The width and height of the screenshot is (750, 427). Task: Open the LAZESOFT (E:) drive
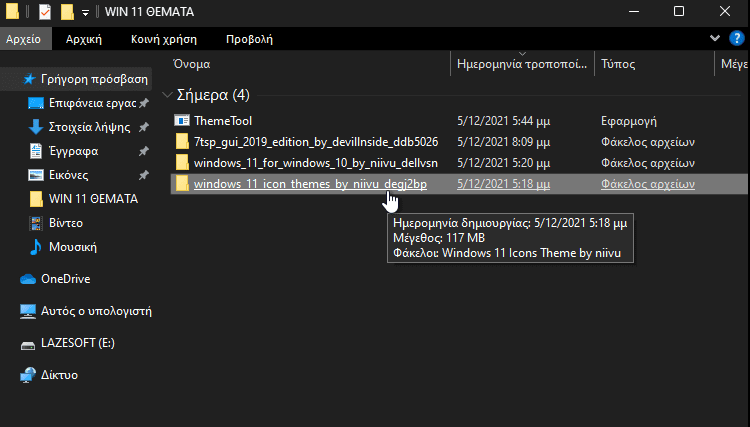click(77, 343)
